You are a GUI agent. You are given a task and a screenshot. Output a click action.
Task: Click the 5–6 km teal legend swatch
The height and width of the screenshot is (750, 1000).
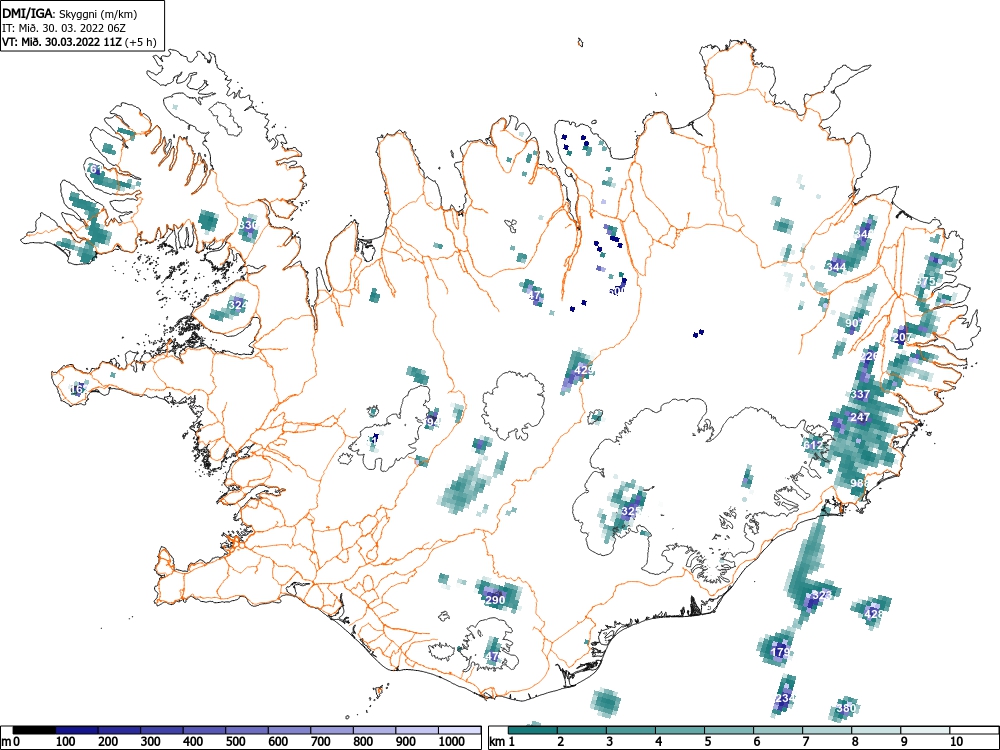click(x=730, y=730)
